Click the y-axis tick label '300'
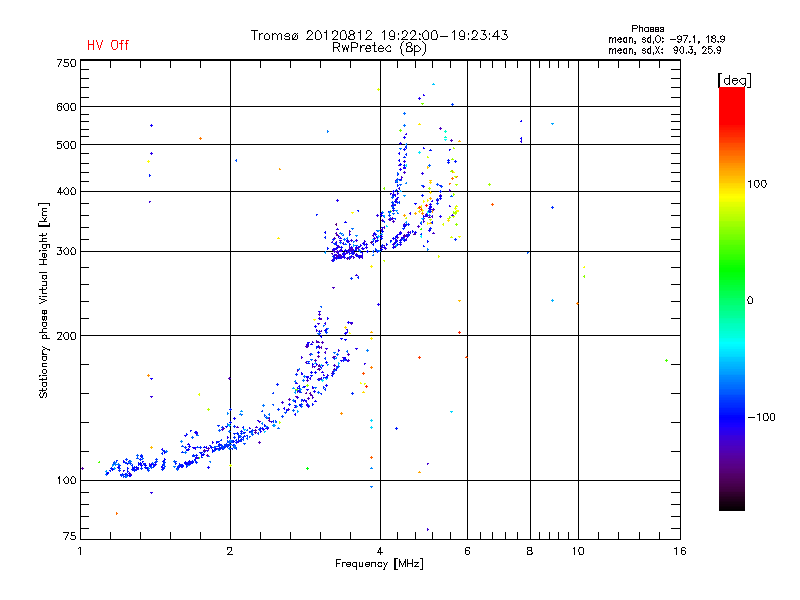 click(66, 252)
